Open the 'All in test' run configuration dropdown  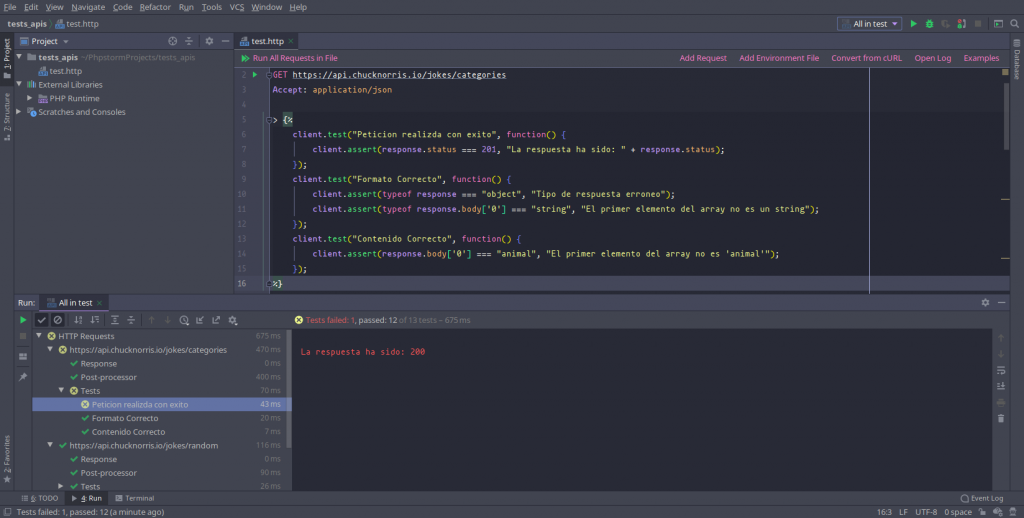tap(870, 23)
